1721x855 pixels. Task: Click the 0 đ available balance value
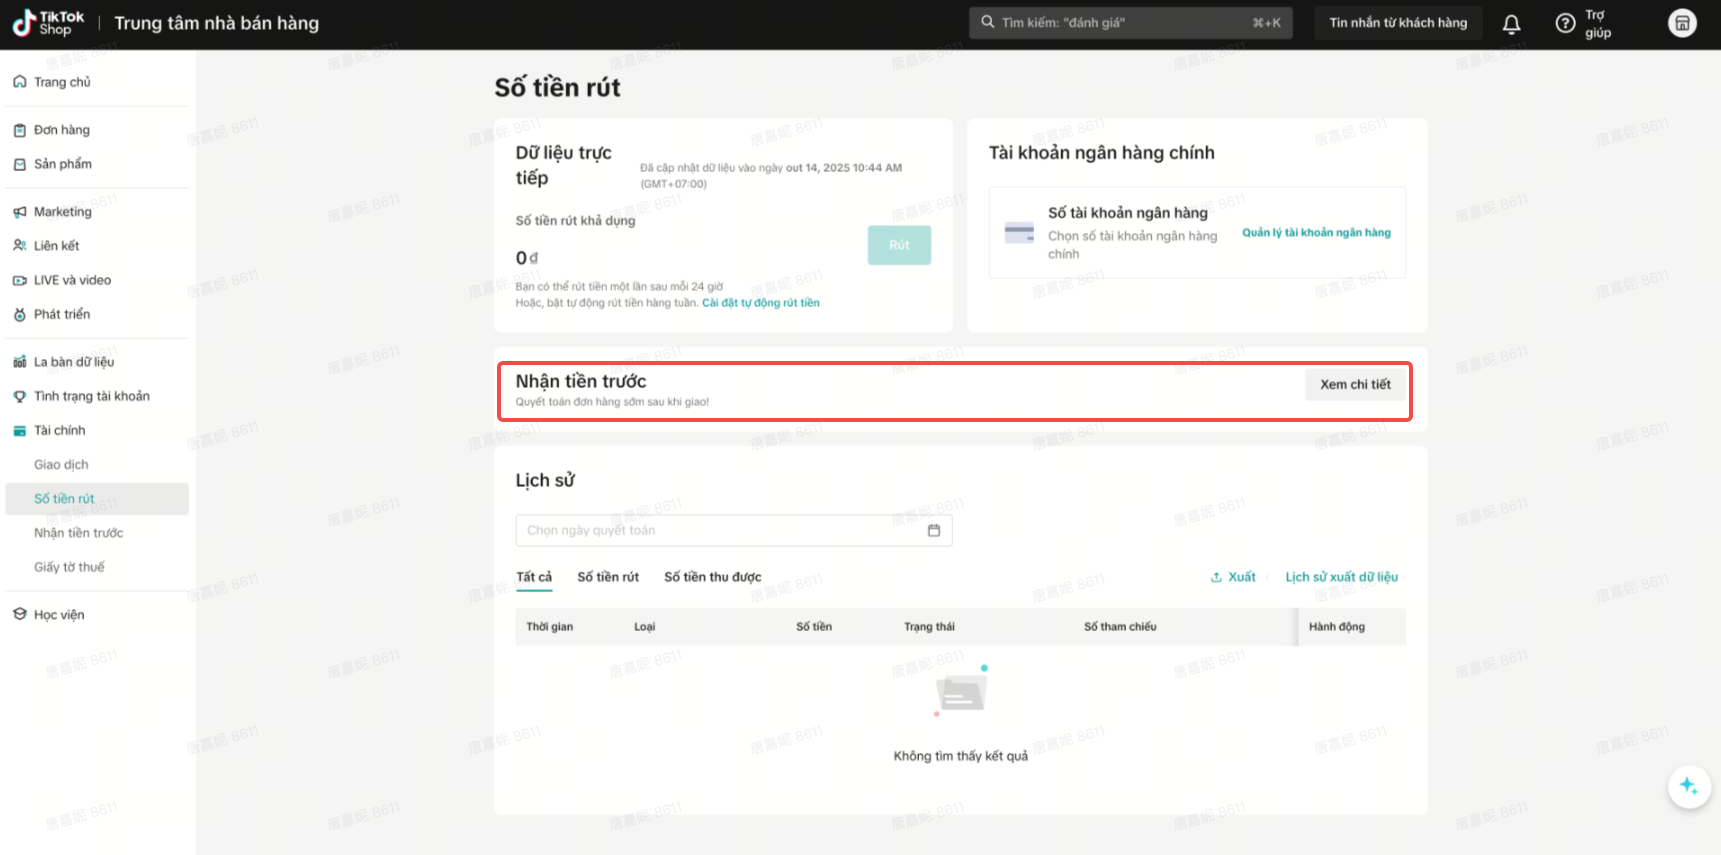pos(527,258)
